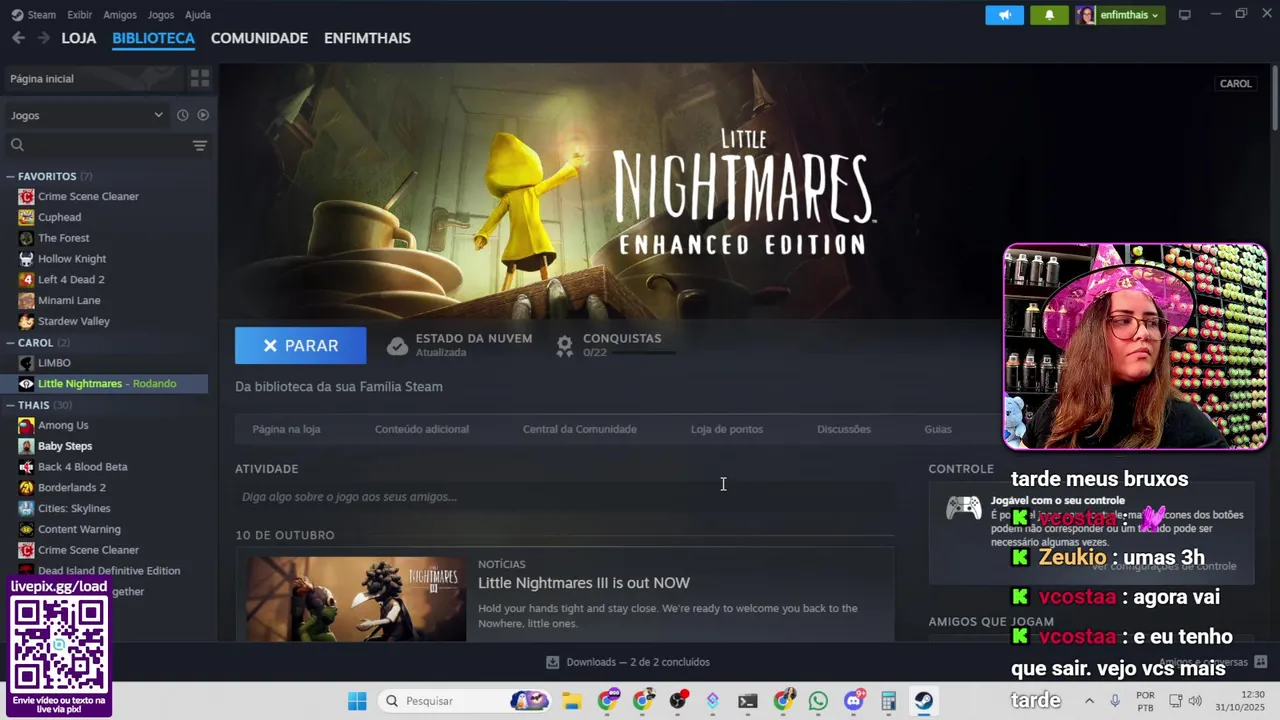1280x720 pixels.
Task: Stop the game with PARAR button
Action: point(300,346)
